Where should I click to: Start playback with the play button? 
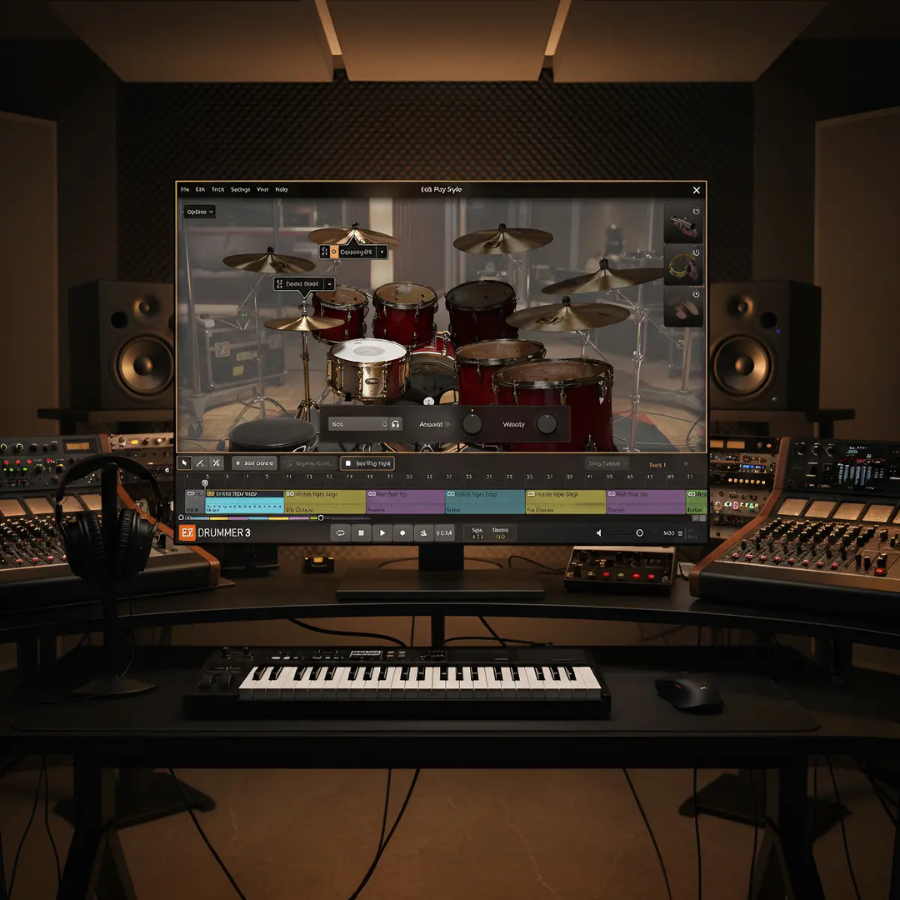coord(382,533)
